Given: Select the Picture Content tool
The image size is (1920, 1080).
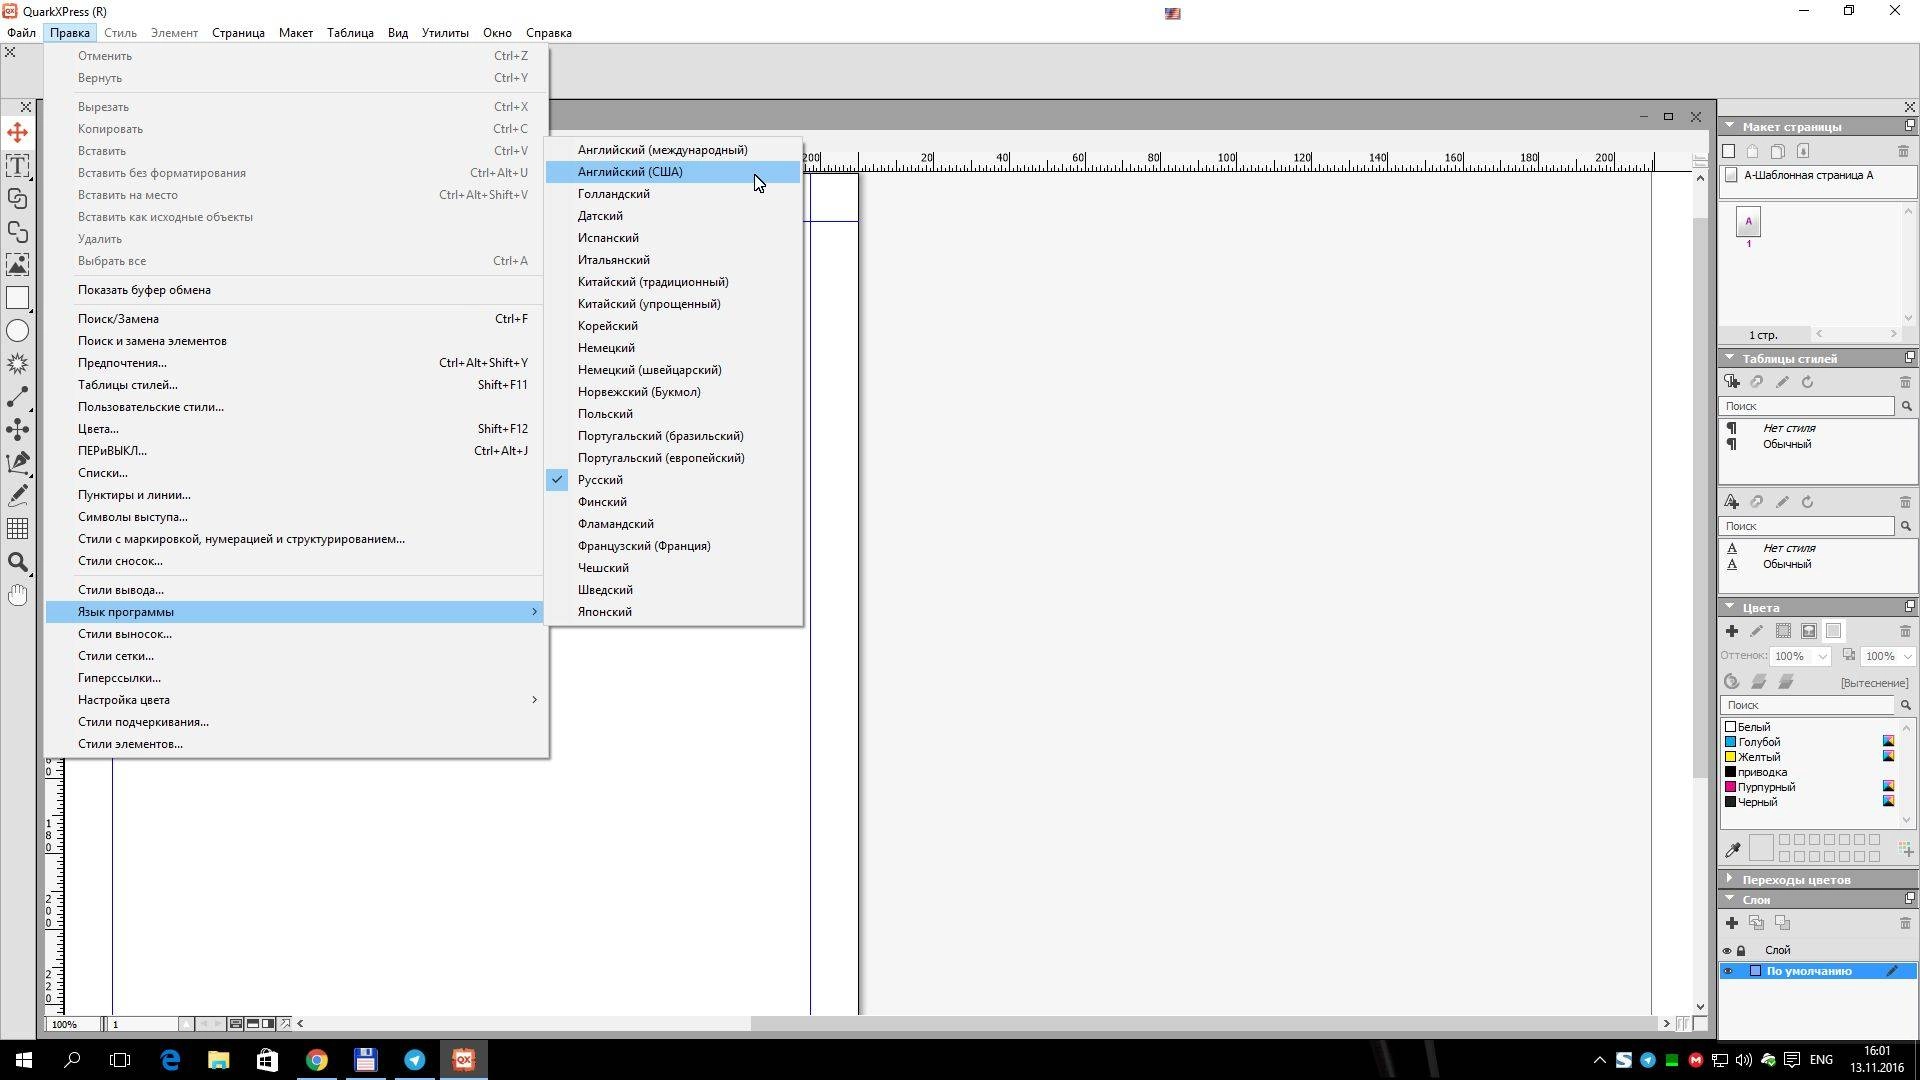Looking at the screenshot, I should [17, 265].
